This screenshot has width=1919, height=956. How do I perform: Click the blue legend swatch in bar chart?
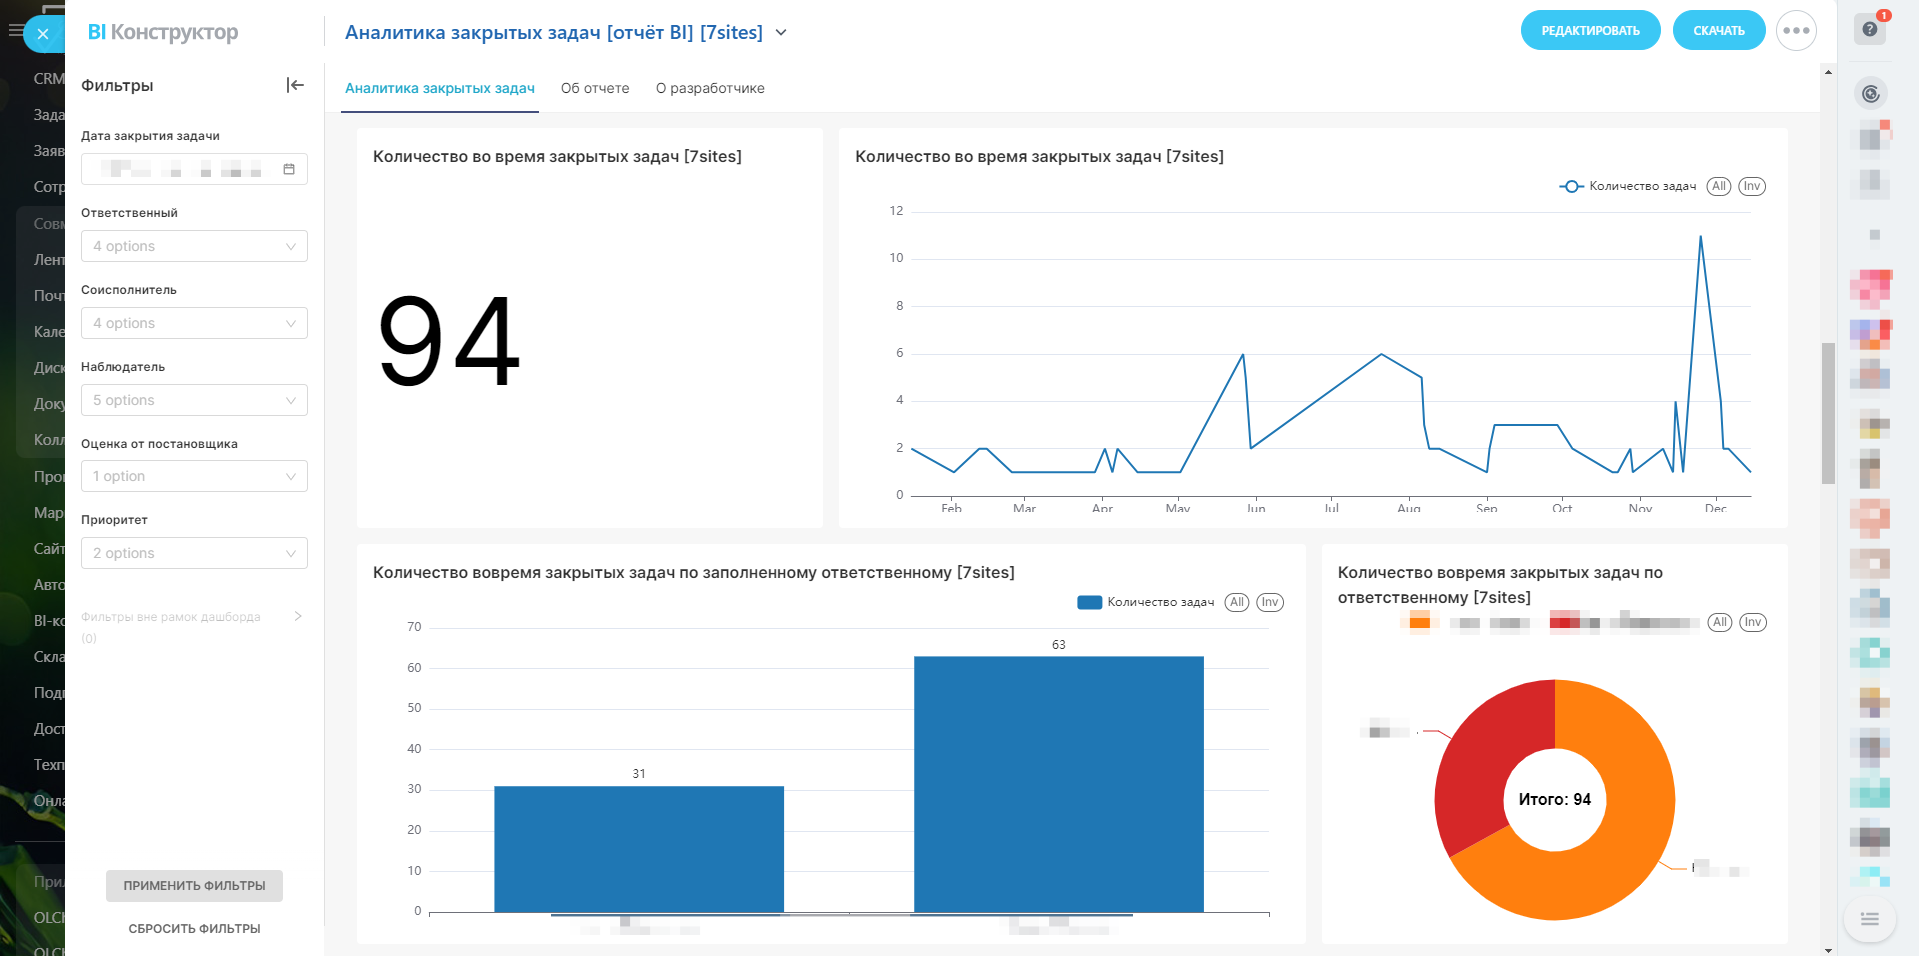coord(1089,602)
